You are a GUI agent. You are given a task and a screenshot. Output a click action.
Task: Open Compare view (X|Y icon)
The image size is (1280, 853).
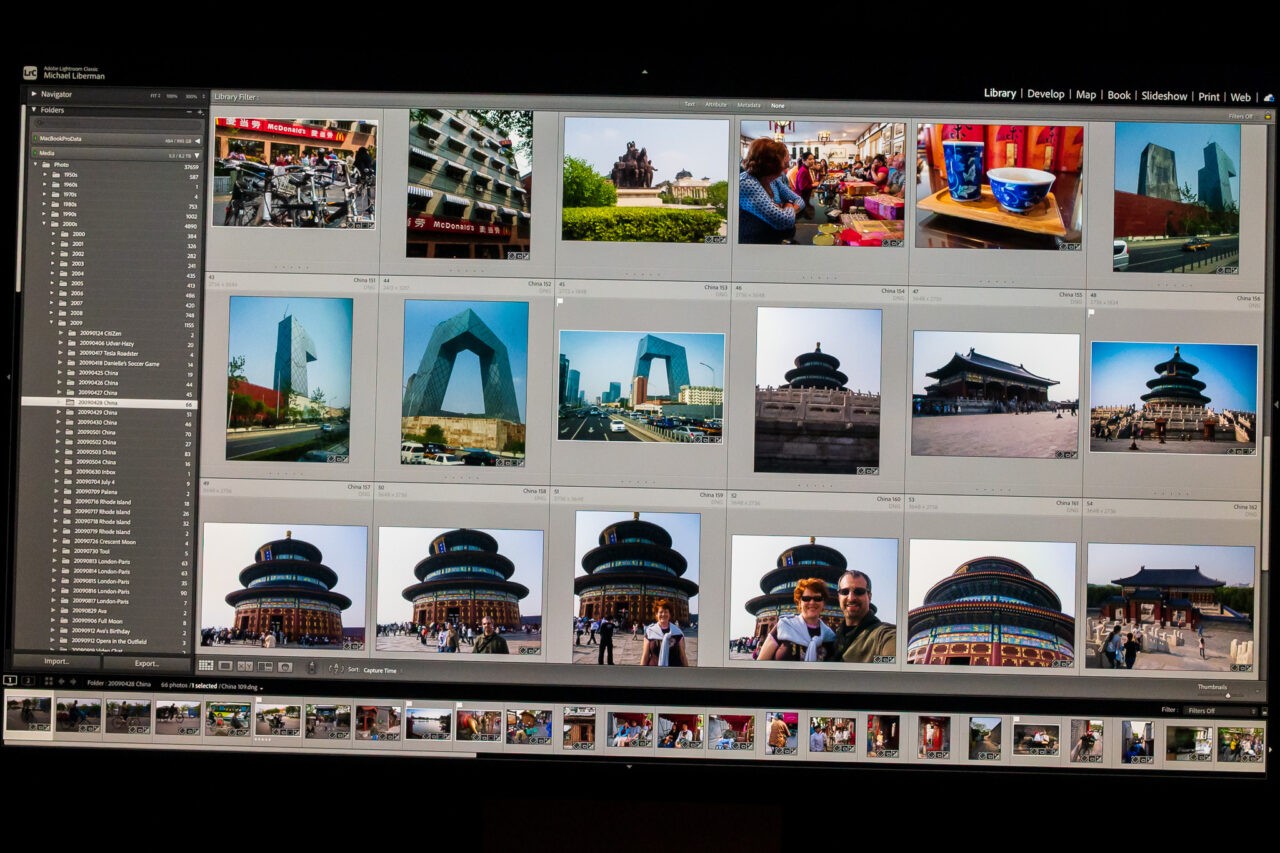tap(245, 666)
